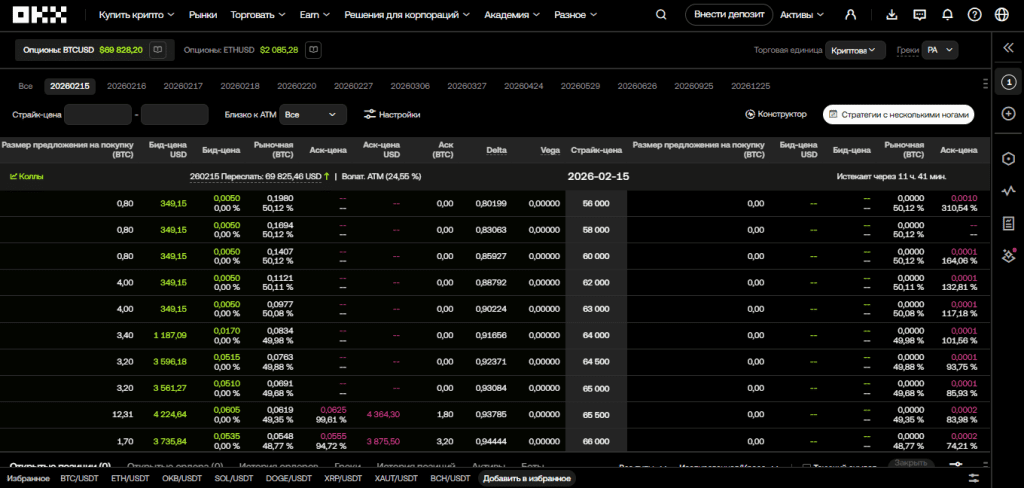Open the Купить крипто dropdown menu
Screen dimensions: 1024x488
tap(136, 14)
